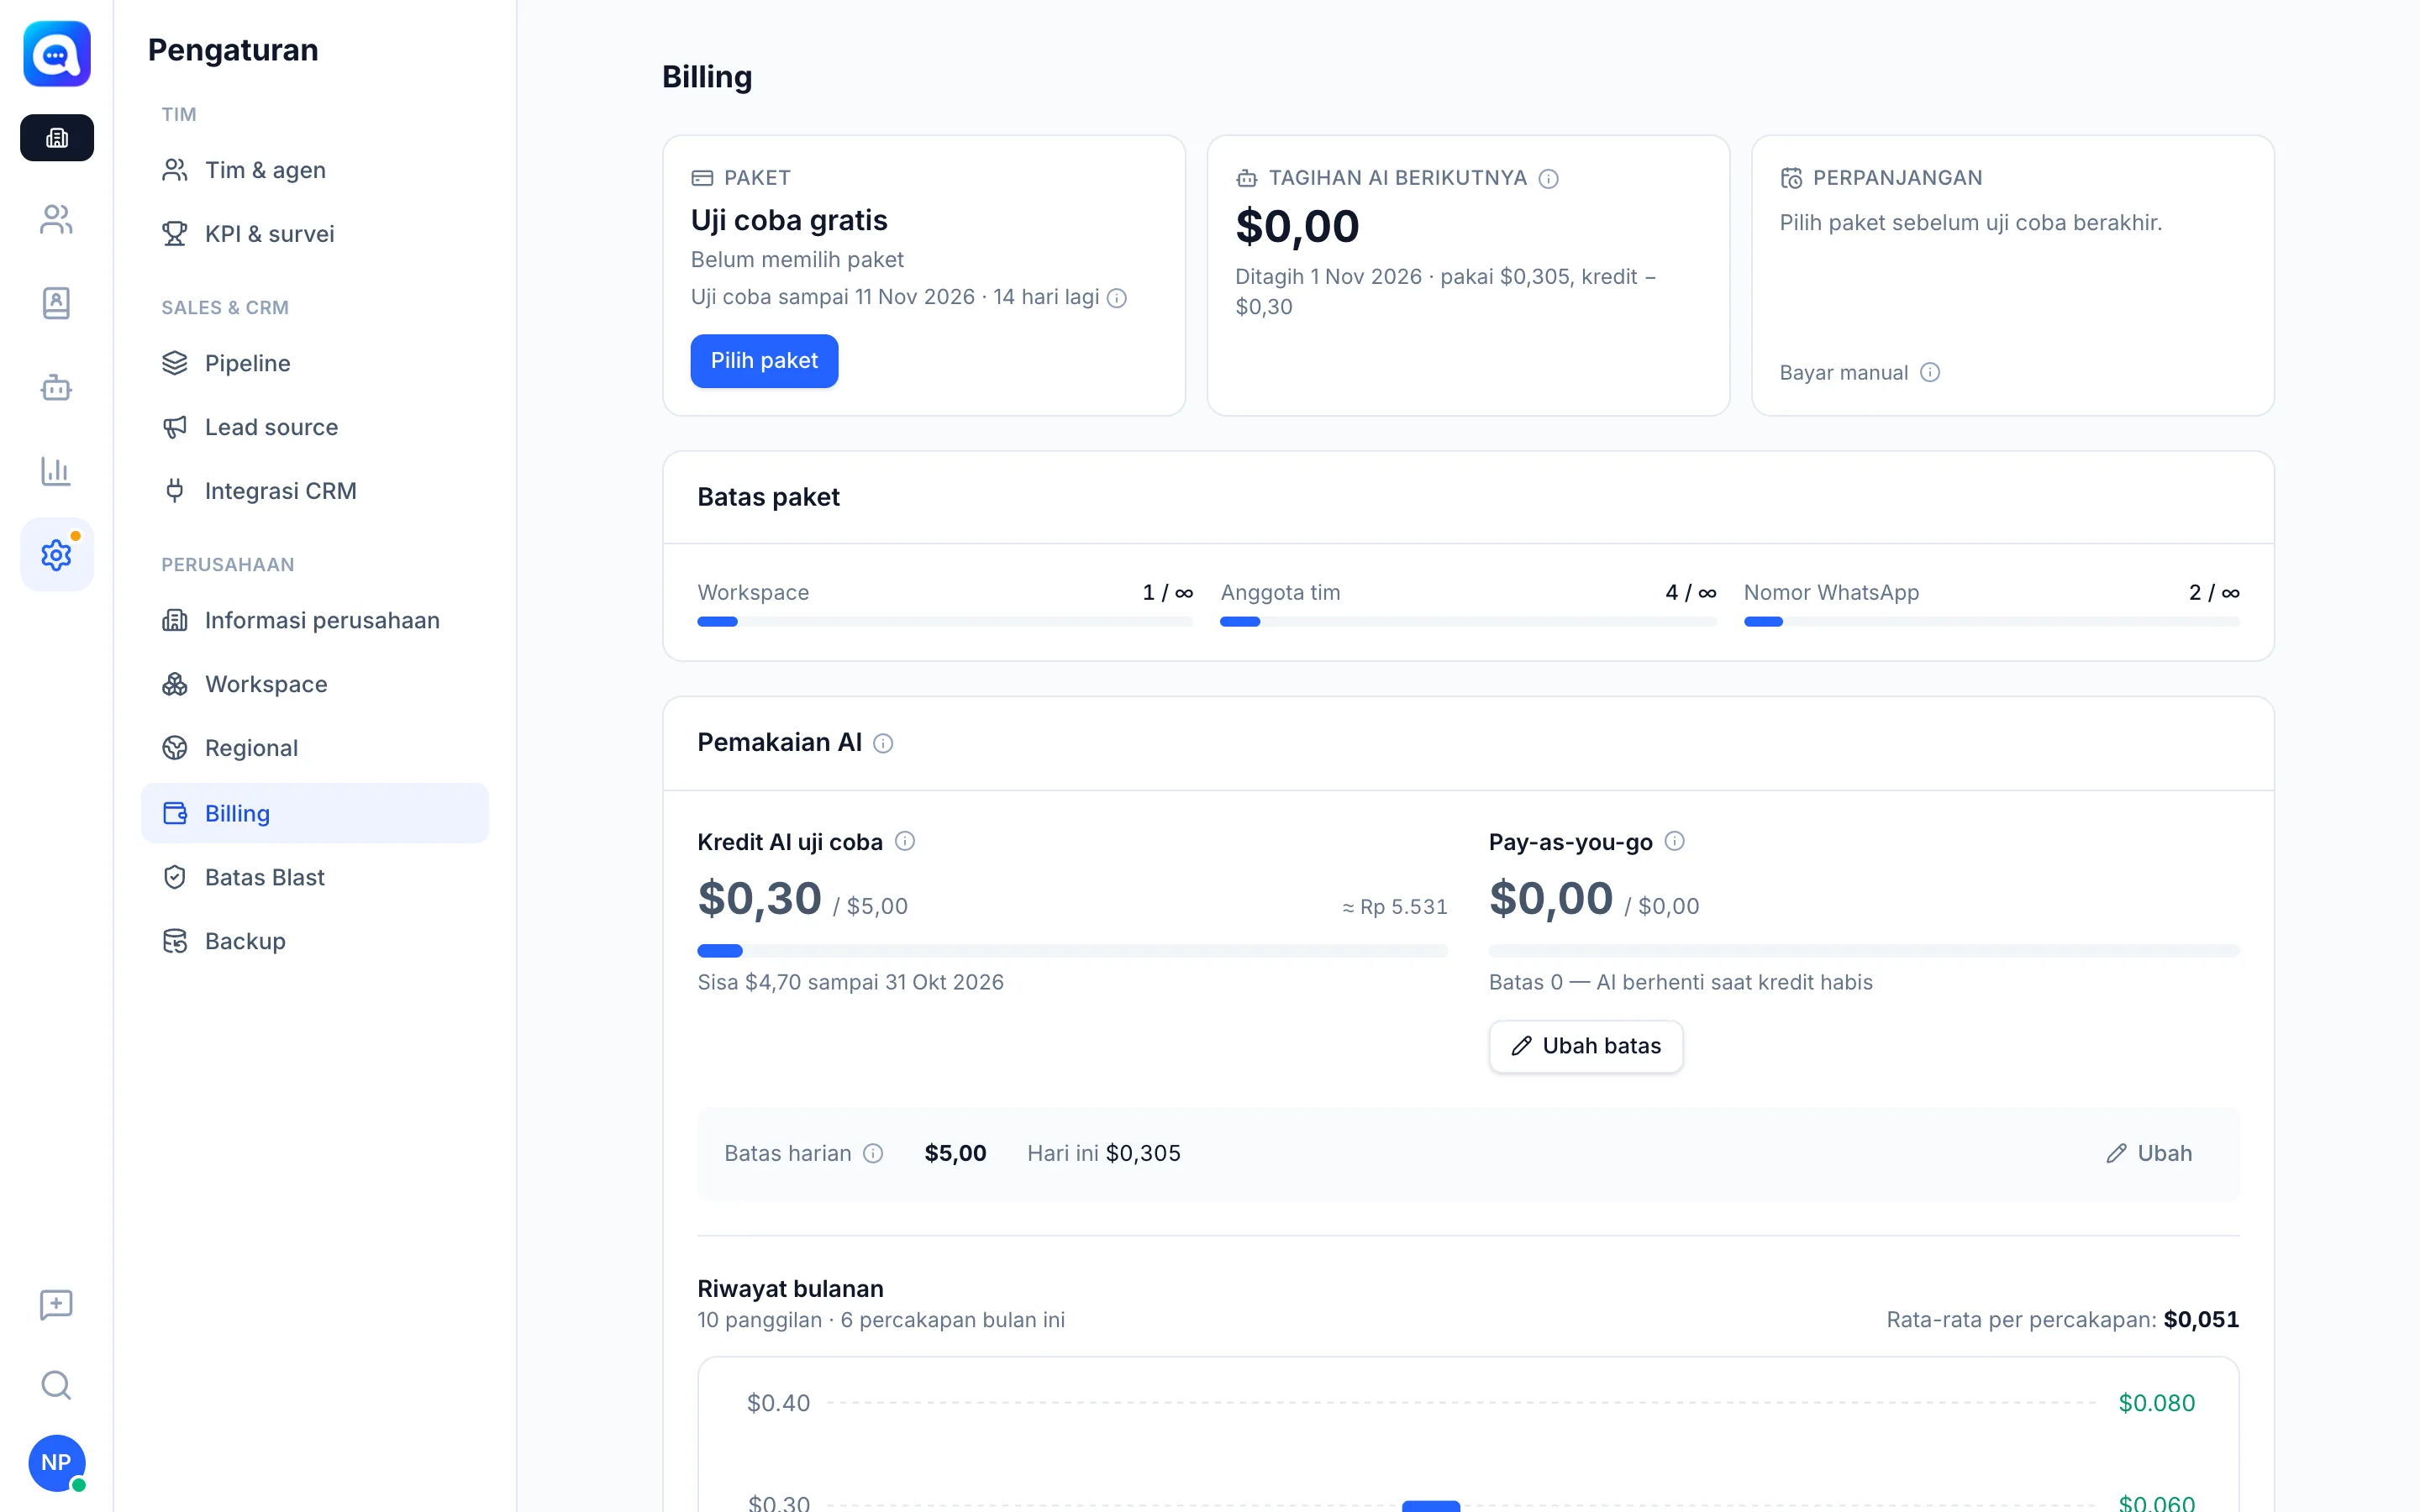Go to Lead source settings

click(315, 427)
